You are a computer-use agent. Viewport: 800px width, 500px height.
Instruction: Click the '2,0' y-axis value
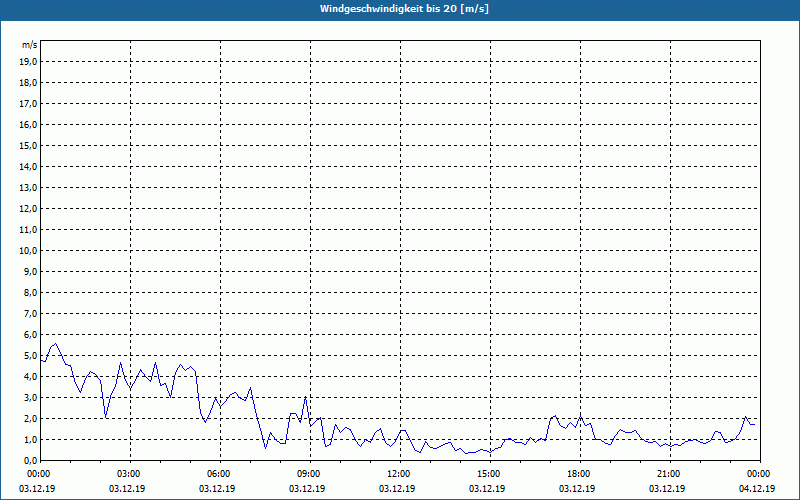click(x=31, y=418)
